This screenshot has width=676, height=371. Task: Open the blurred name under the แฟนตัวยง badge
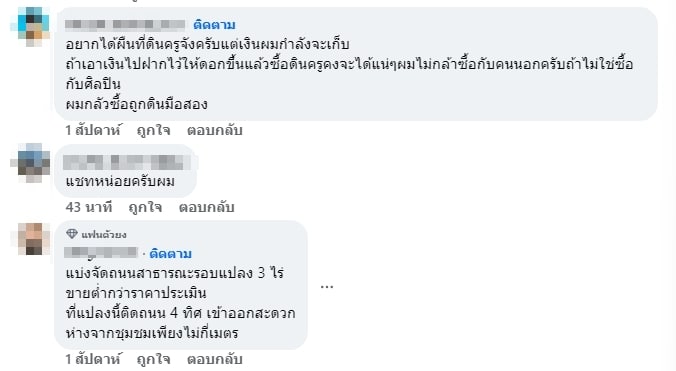tap(101, 253)
